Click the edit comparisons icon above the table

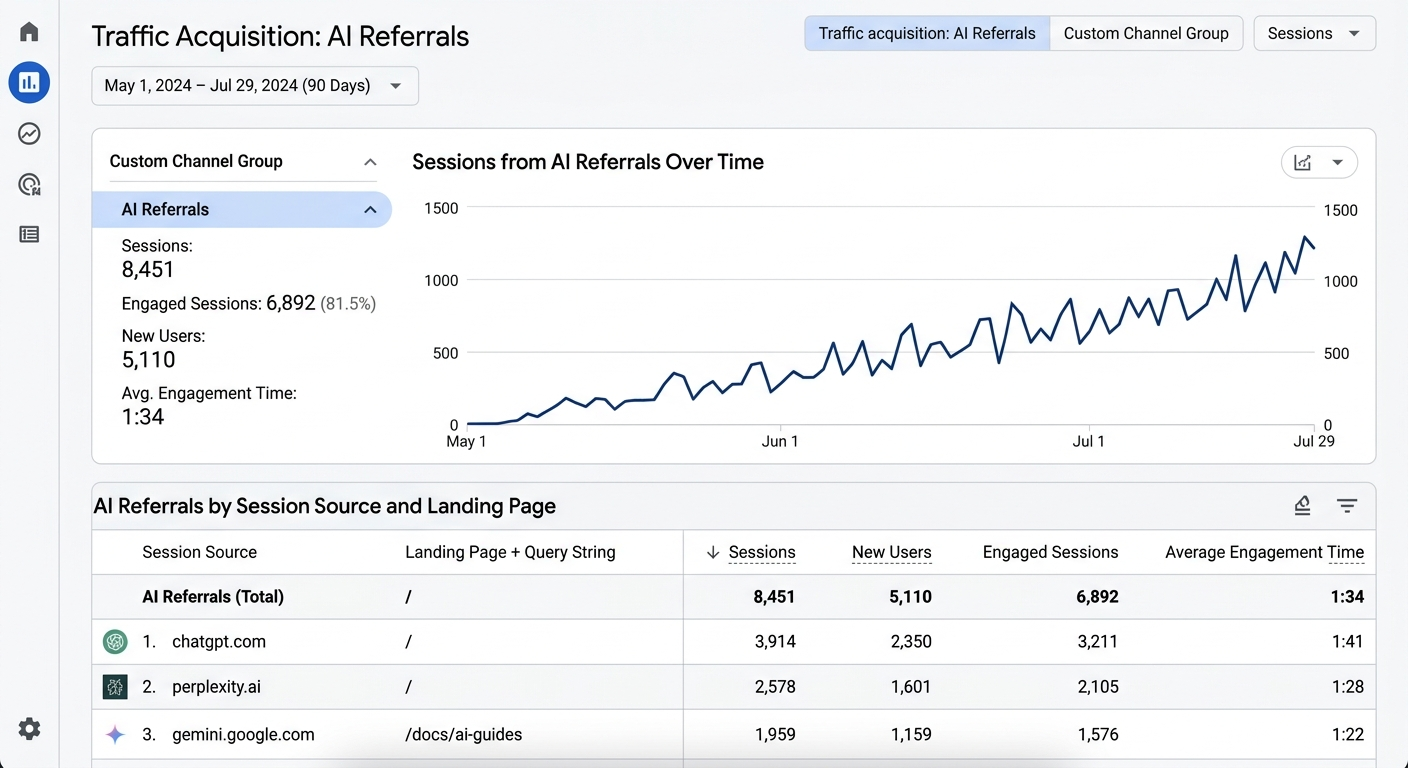point(1302,506)
